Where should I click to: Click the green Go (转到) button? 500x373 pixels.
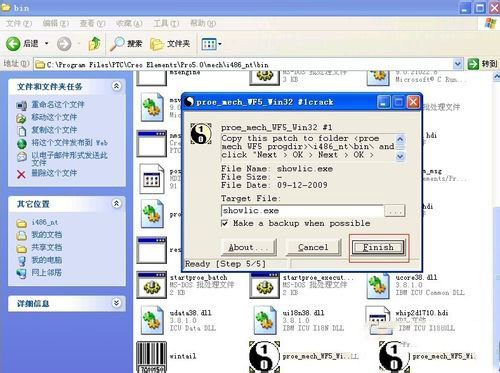[x=482, y=64]
